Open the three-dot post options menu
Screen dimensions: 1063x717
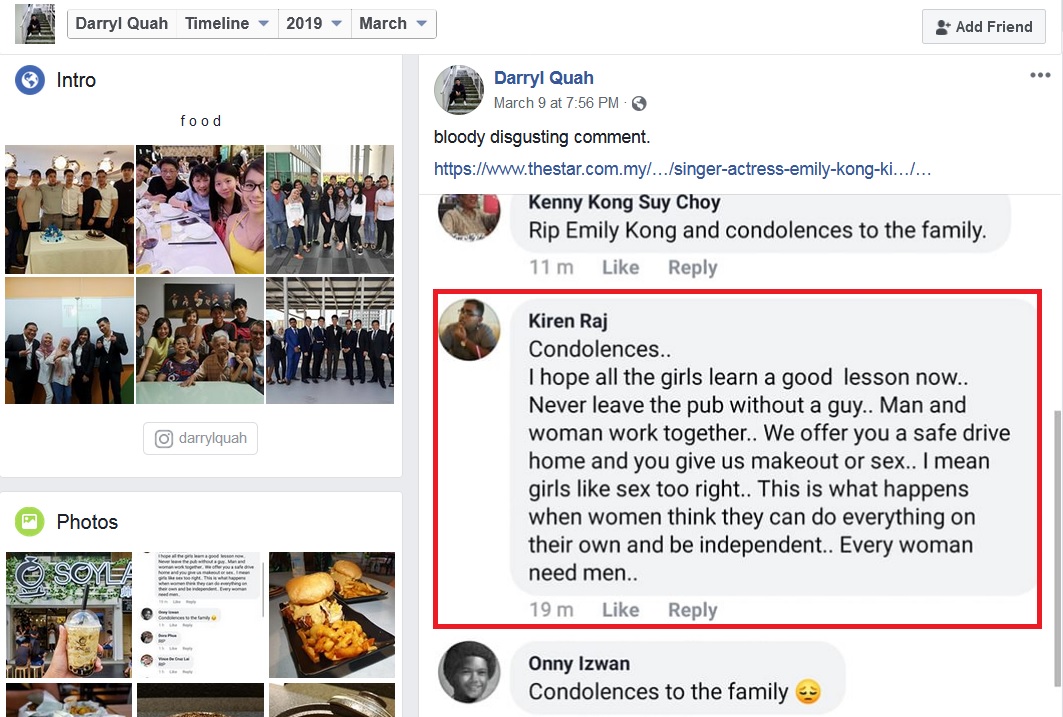[x=1039, y=75]
